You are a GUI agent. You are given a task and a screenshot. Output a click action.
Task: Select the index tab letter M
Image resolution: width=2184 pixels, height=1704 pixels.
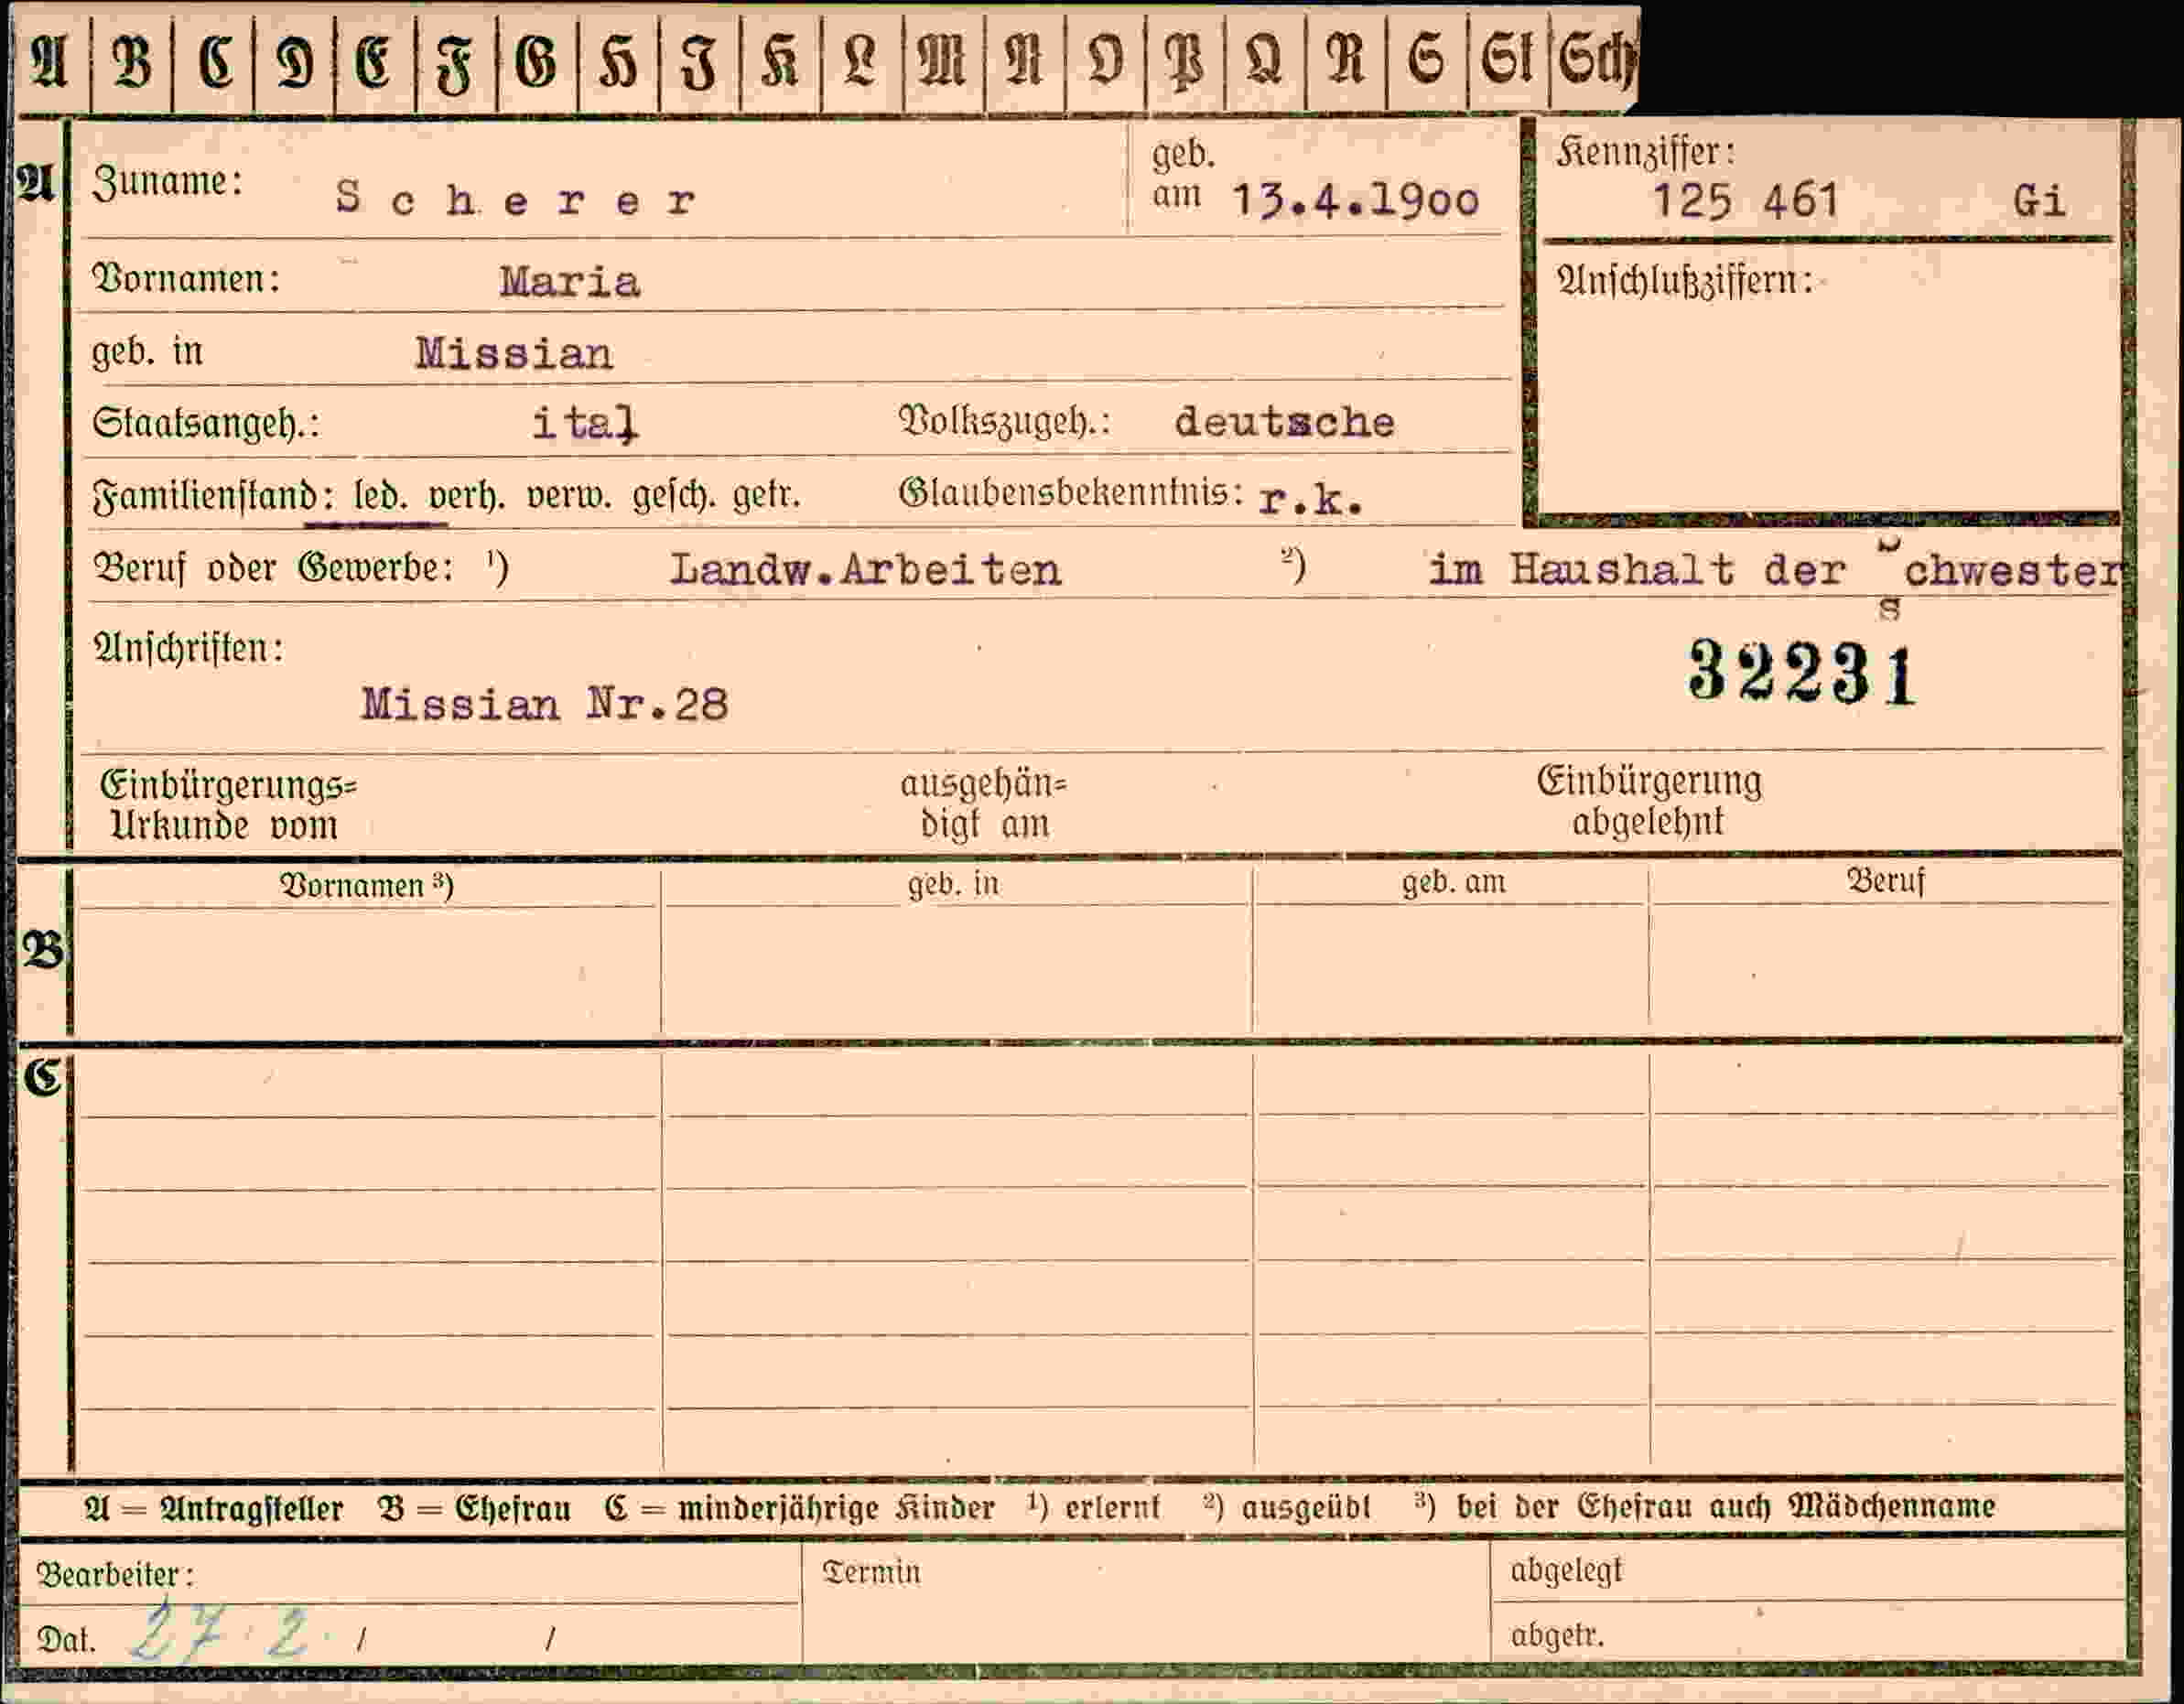pyautogui.click(x=943, y=63)
